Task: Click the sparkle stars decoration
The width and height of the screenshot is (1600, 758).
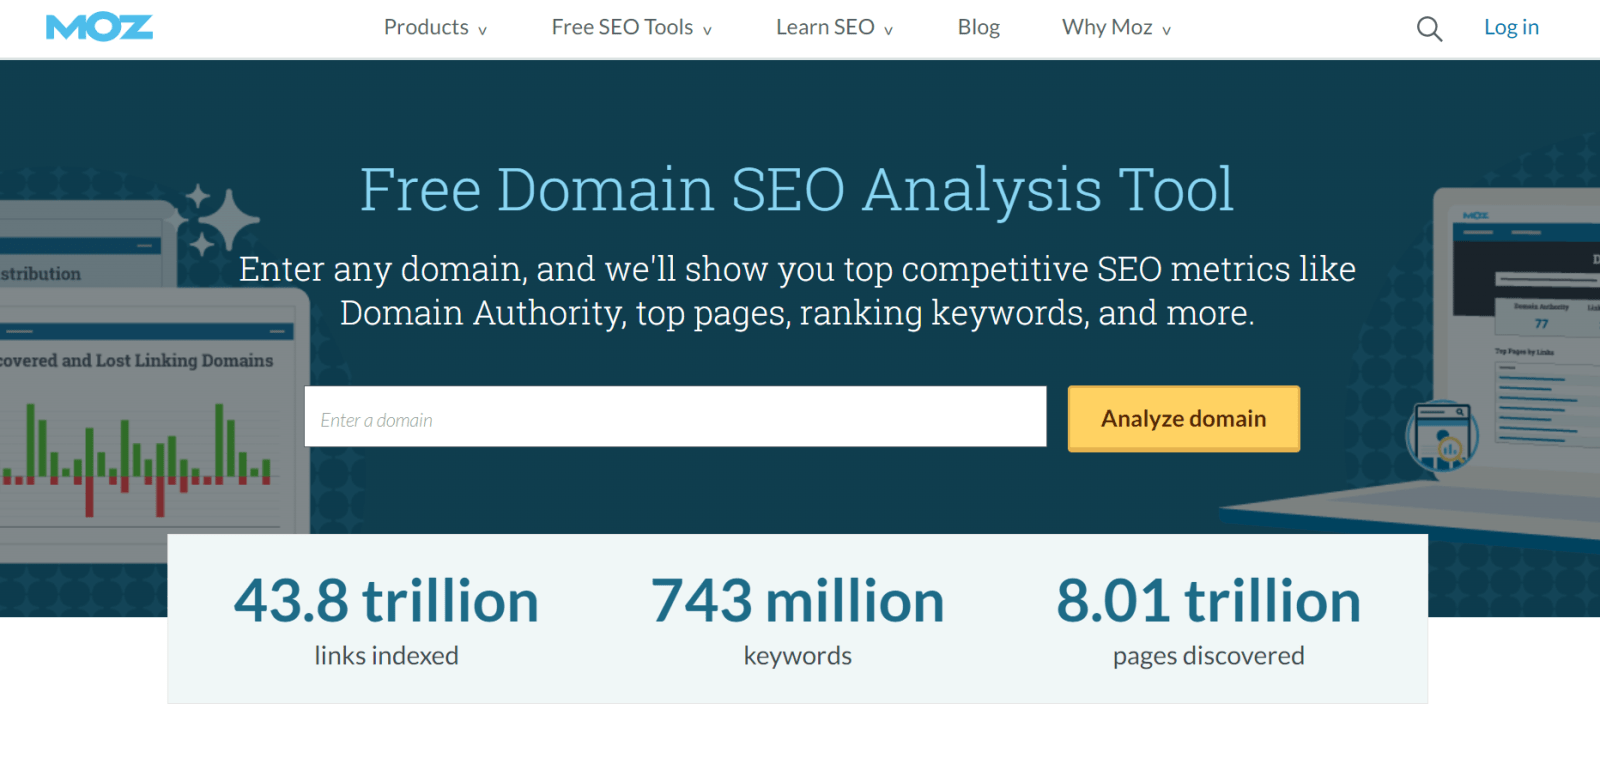Action: pos(220,218)
